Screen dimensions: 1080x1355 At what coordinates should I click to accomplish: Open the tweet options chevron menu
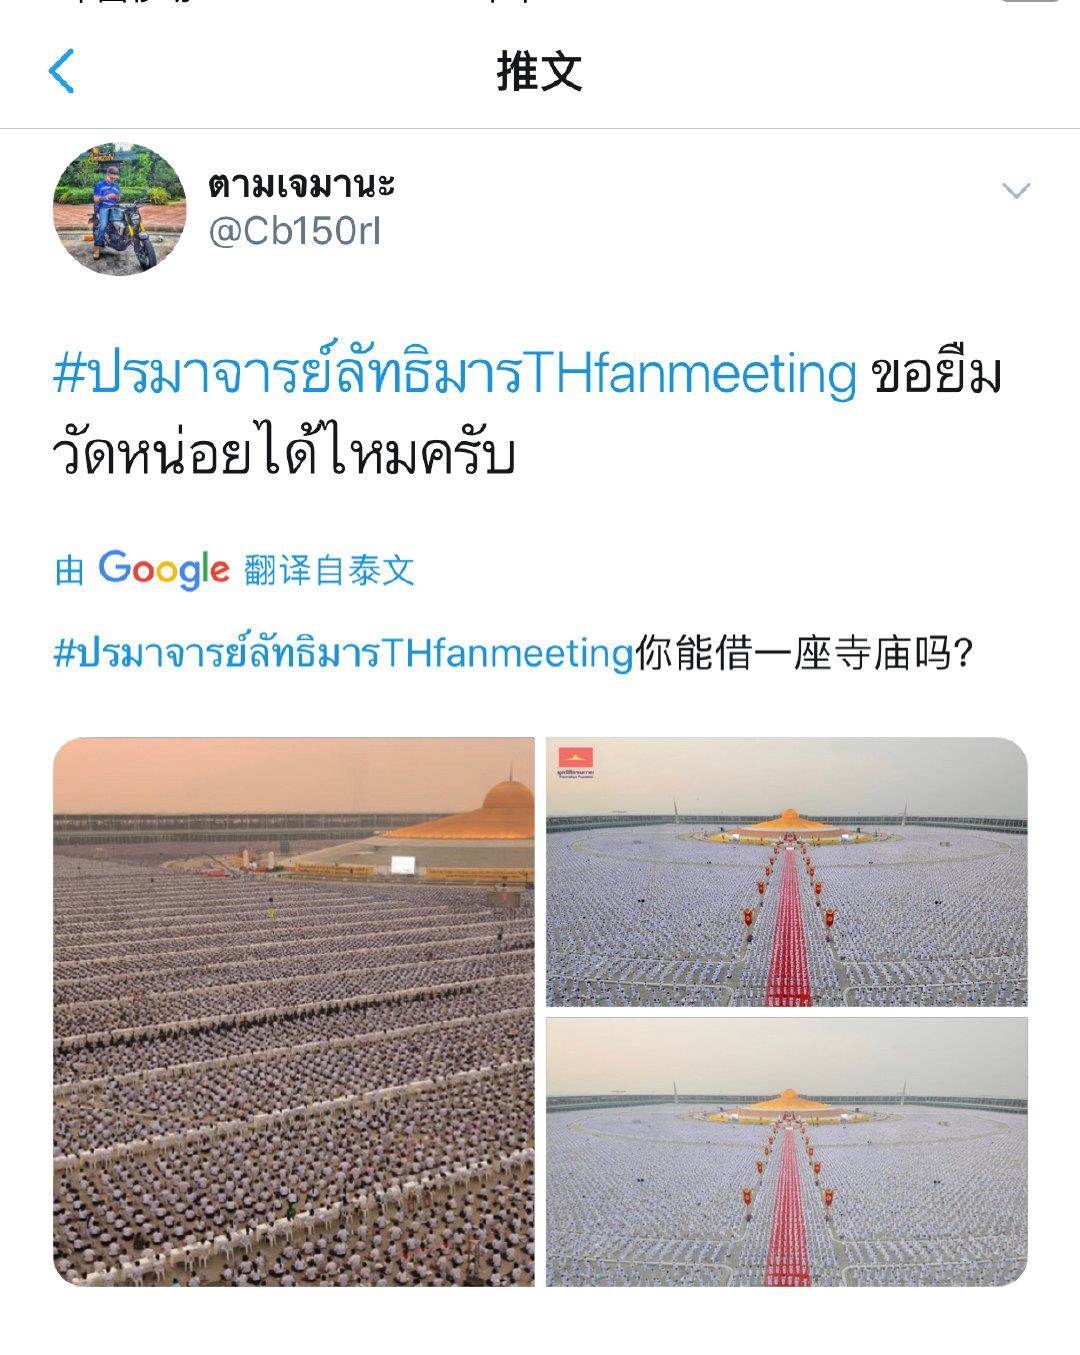tap(1015, 190)
